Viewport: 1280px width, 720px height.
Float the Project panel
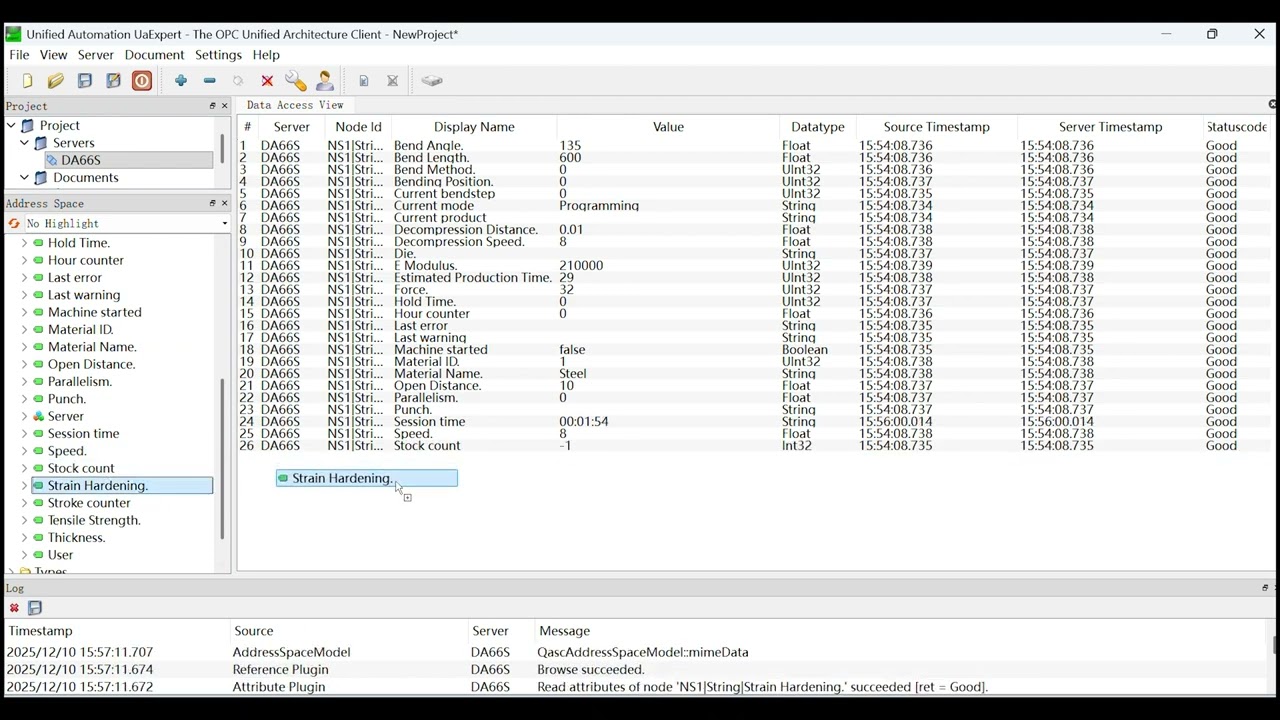click(x=212, y=106)
